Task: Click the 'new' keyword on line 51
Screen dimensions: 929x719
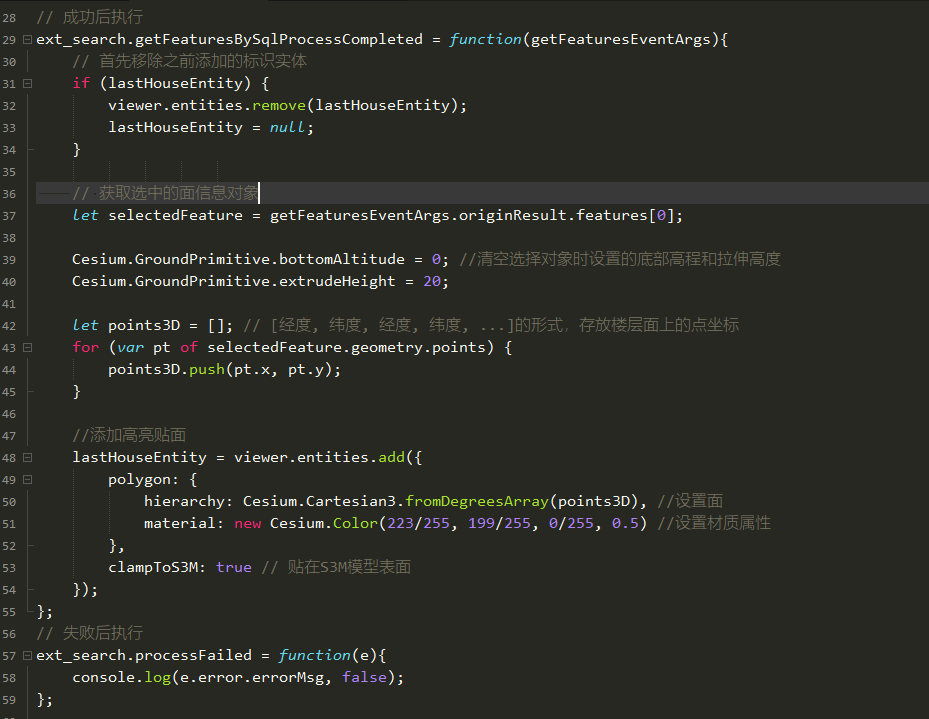Action: (248, 524)
